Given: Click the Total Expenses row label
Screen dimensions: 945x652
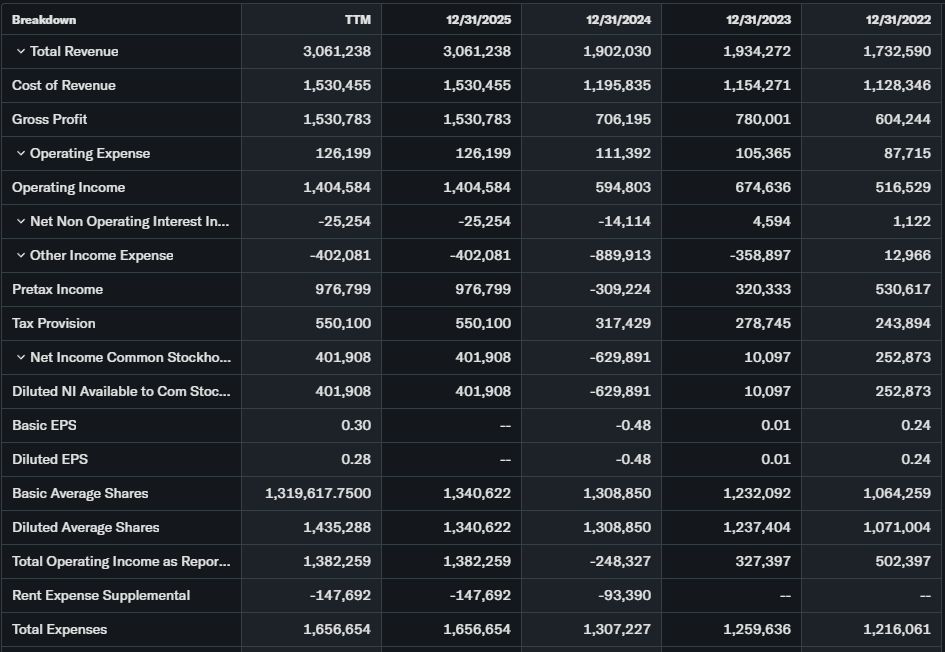Looking at the screenshot, I should coord(60,630).
